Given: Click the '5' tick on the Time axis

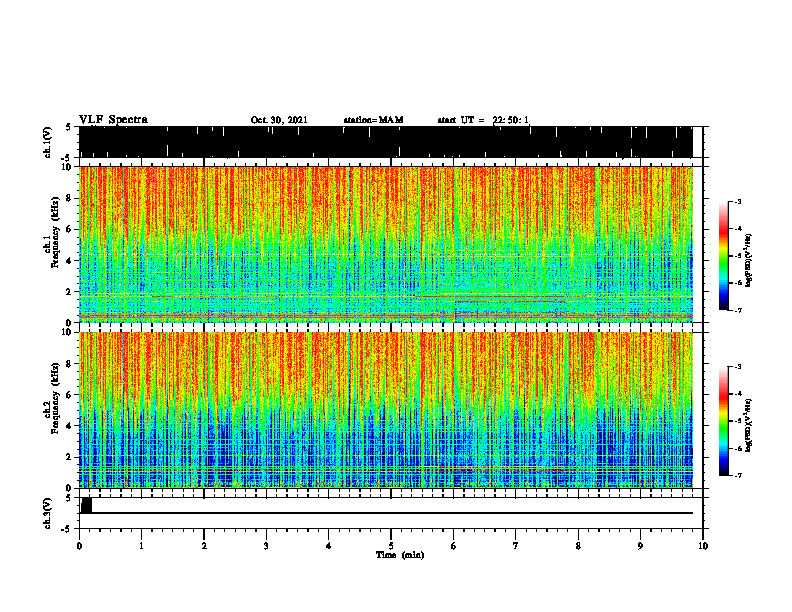Looking at the screenshot, I should [391, 546].
